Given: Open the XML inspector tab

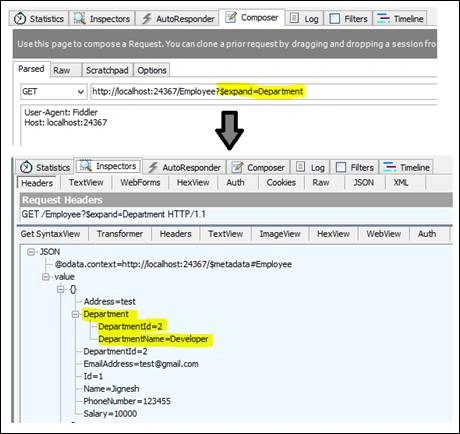Looking at the screenshot, I should pos(401,182).
